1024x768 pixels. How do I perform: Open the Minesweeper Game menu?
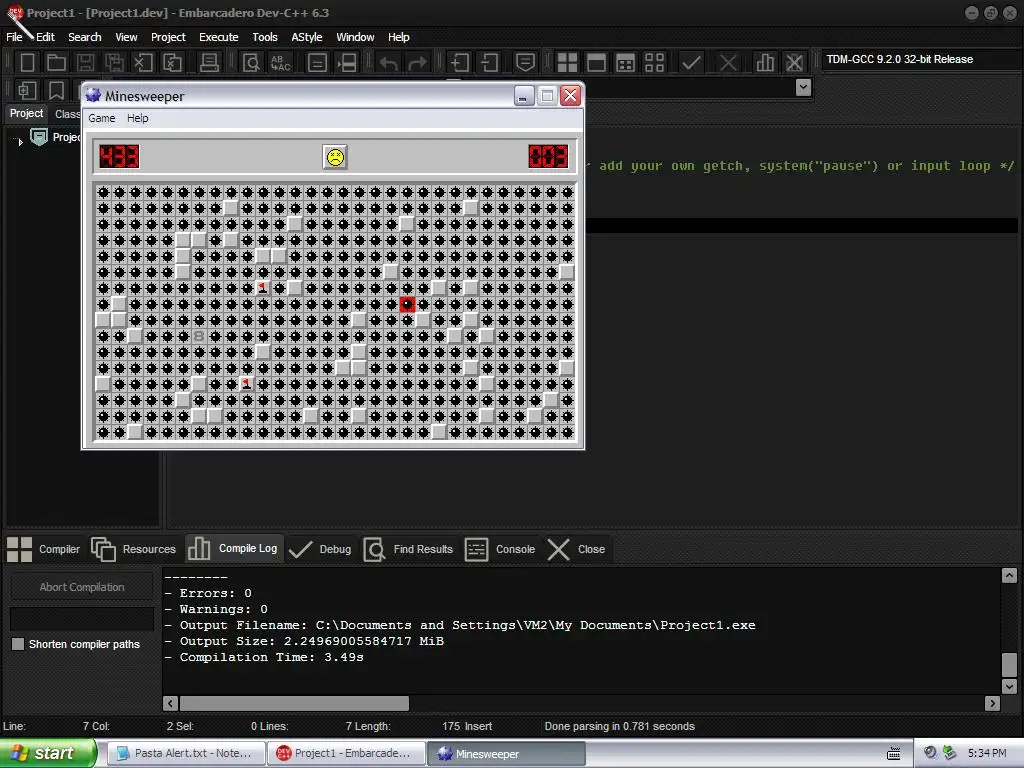point(102,118)
